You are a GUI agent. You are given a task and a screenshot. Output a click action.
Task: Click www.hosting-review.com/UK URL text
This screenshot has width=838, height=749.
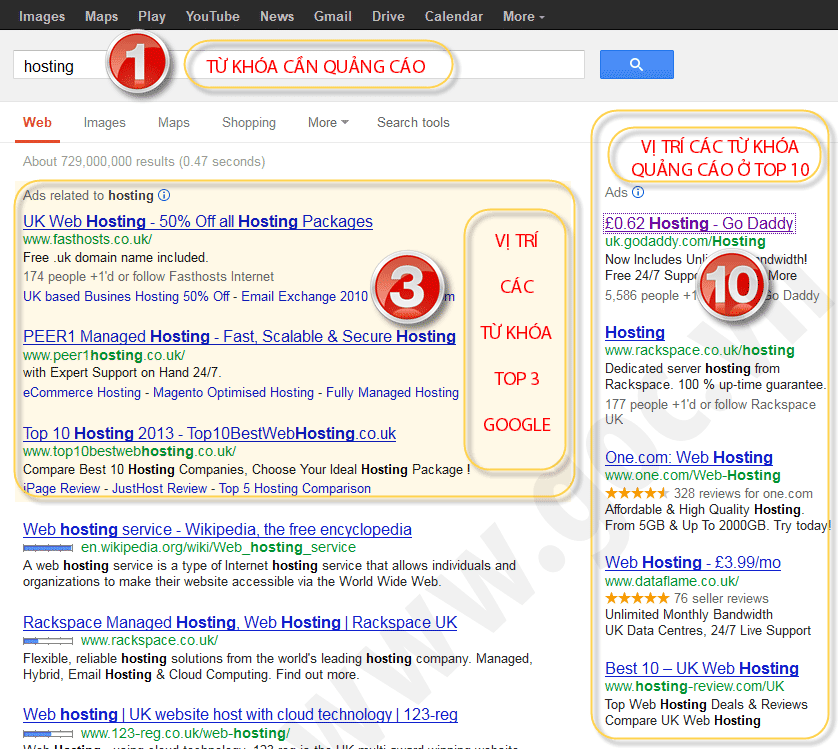click(694, 686)
